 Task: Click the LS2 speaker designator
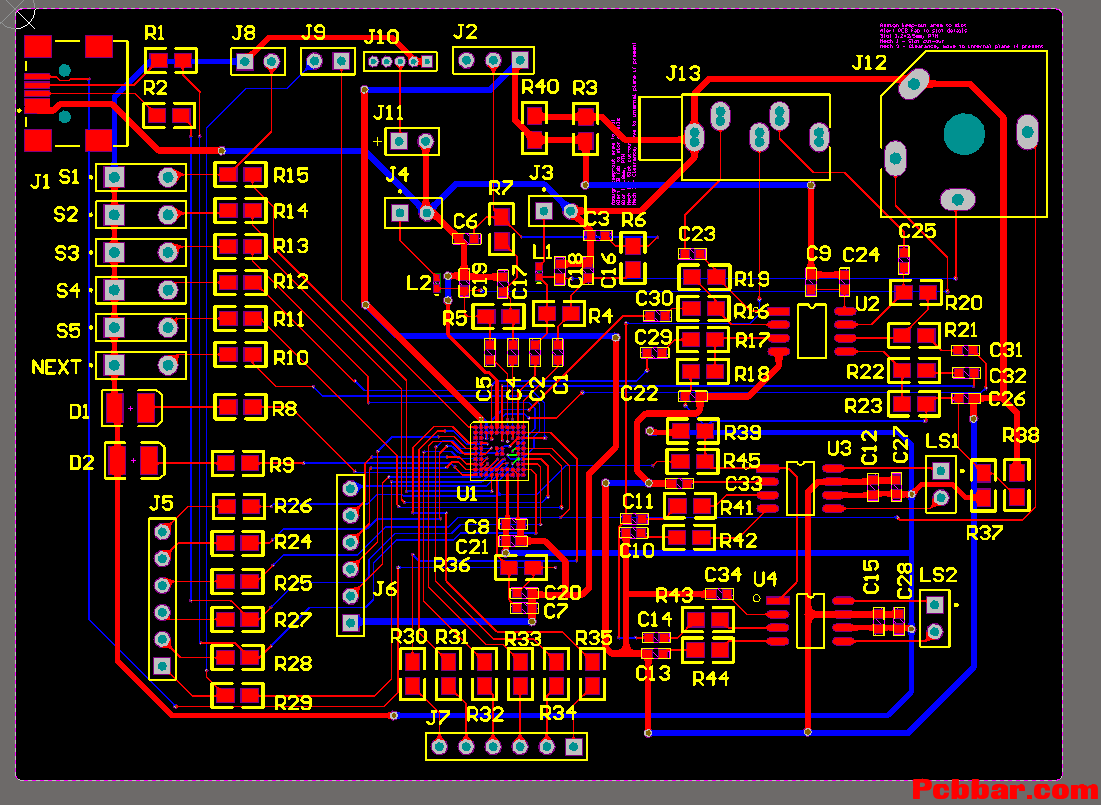(x=939, y=575)
